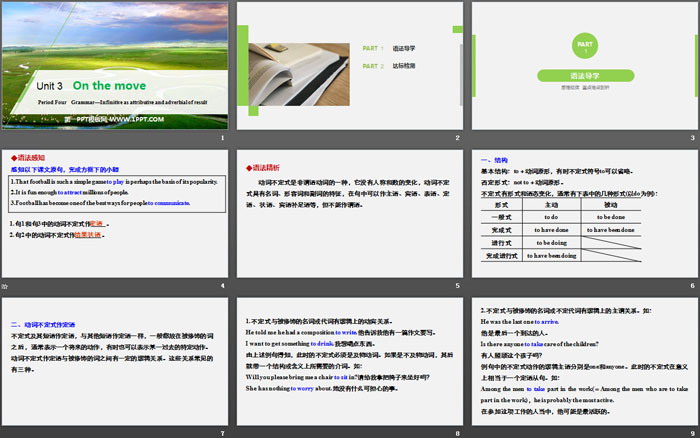This screenshot has height=438, width=700.
Task: Click 'Is there anyone to take care' sentence
Action: [539, 344]
